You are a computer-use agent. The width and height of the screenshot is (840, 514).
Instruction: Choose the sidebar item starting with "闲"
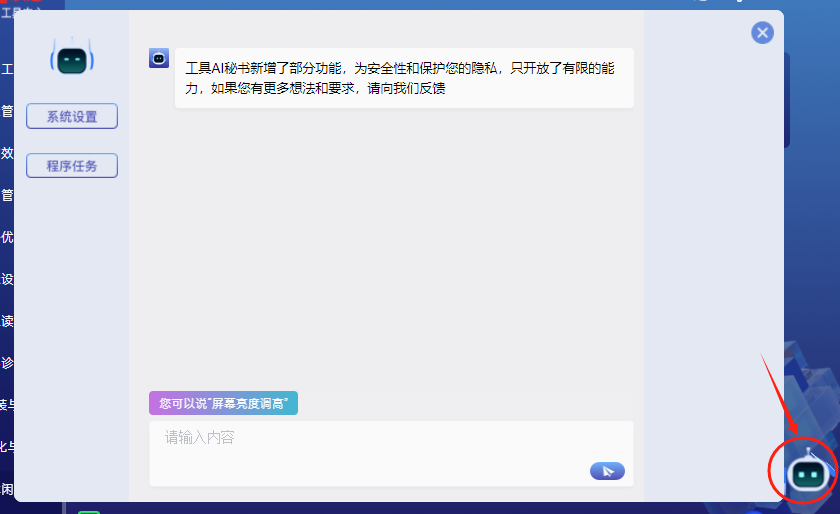(7, 489)
